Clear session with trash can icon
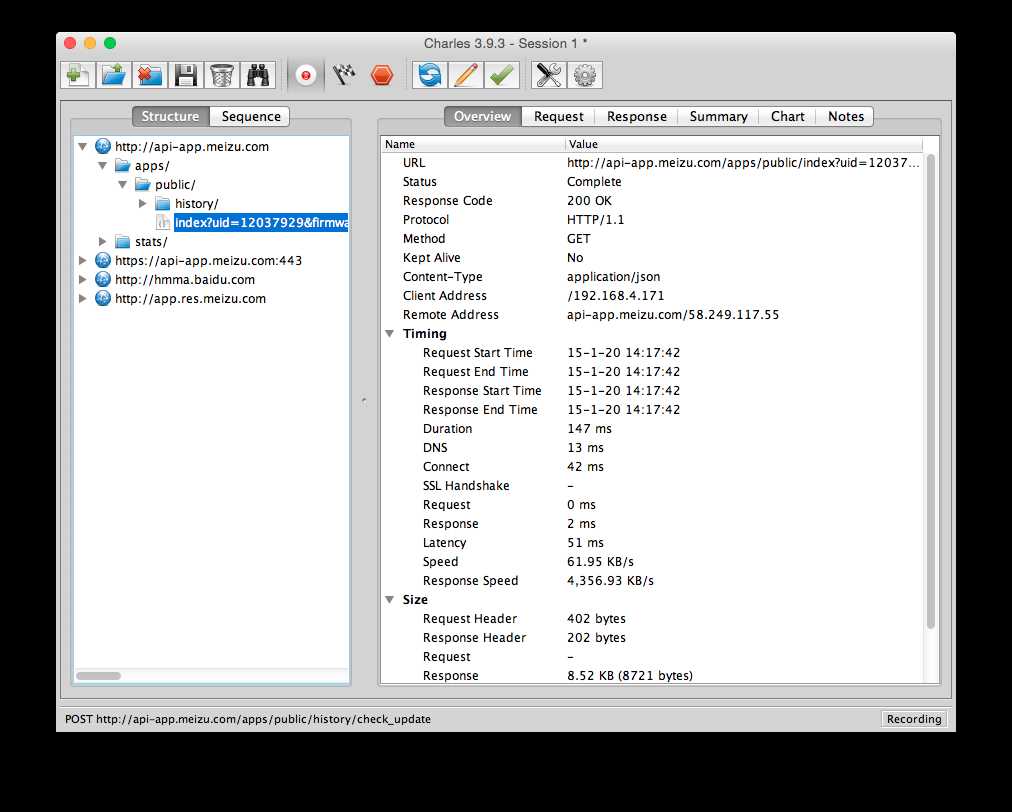Image resolution: width=1012 pixels, height=812 pixels. point(222,75)
